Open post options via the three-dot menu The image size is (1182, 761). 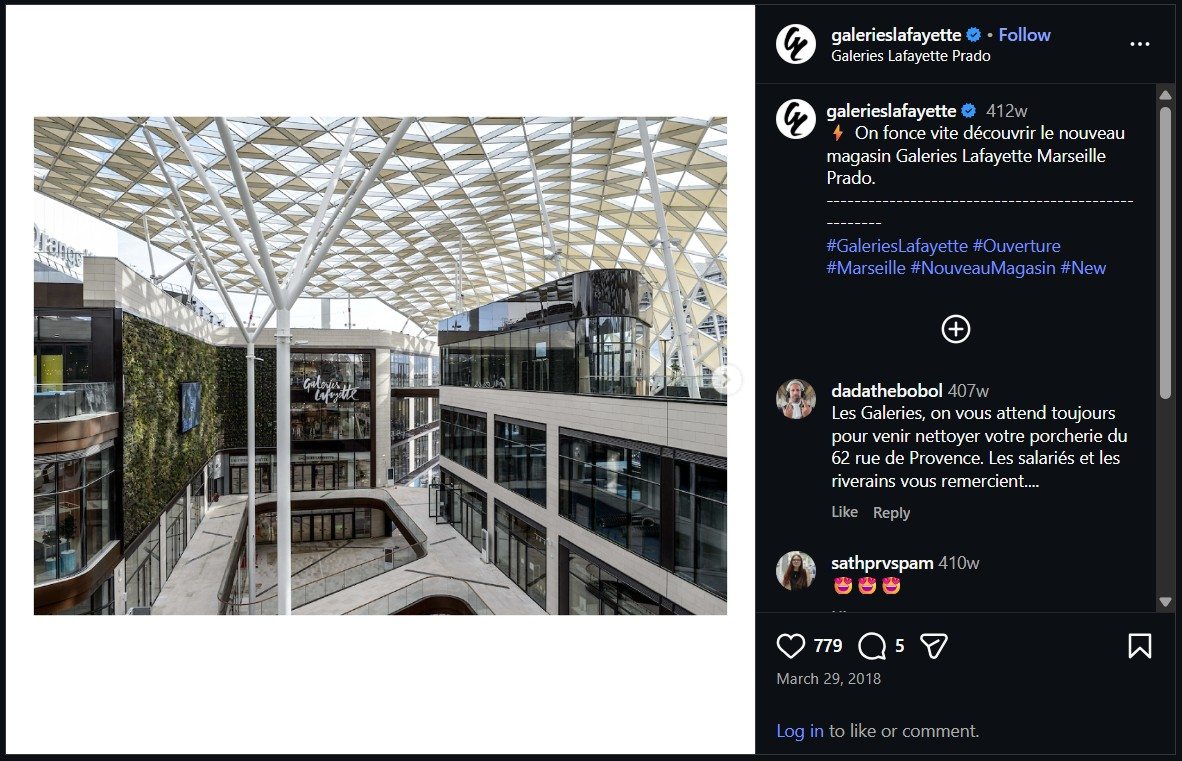tap(1139, 43)
